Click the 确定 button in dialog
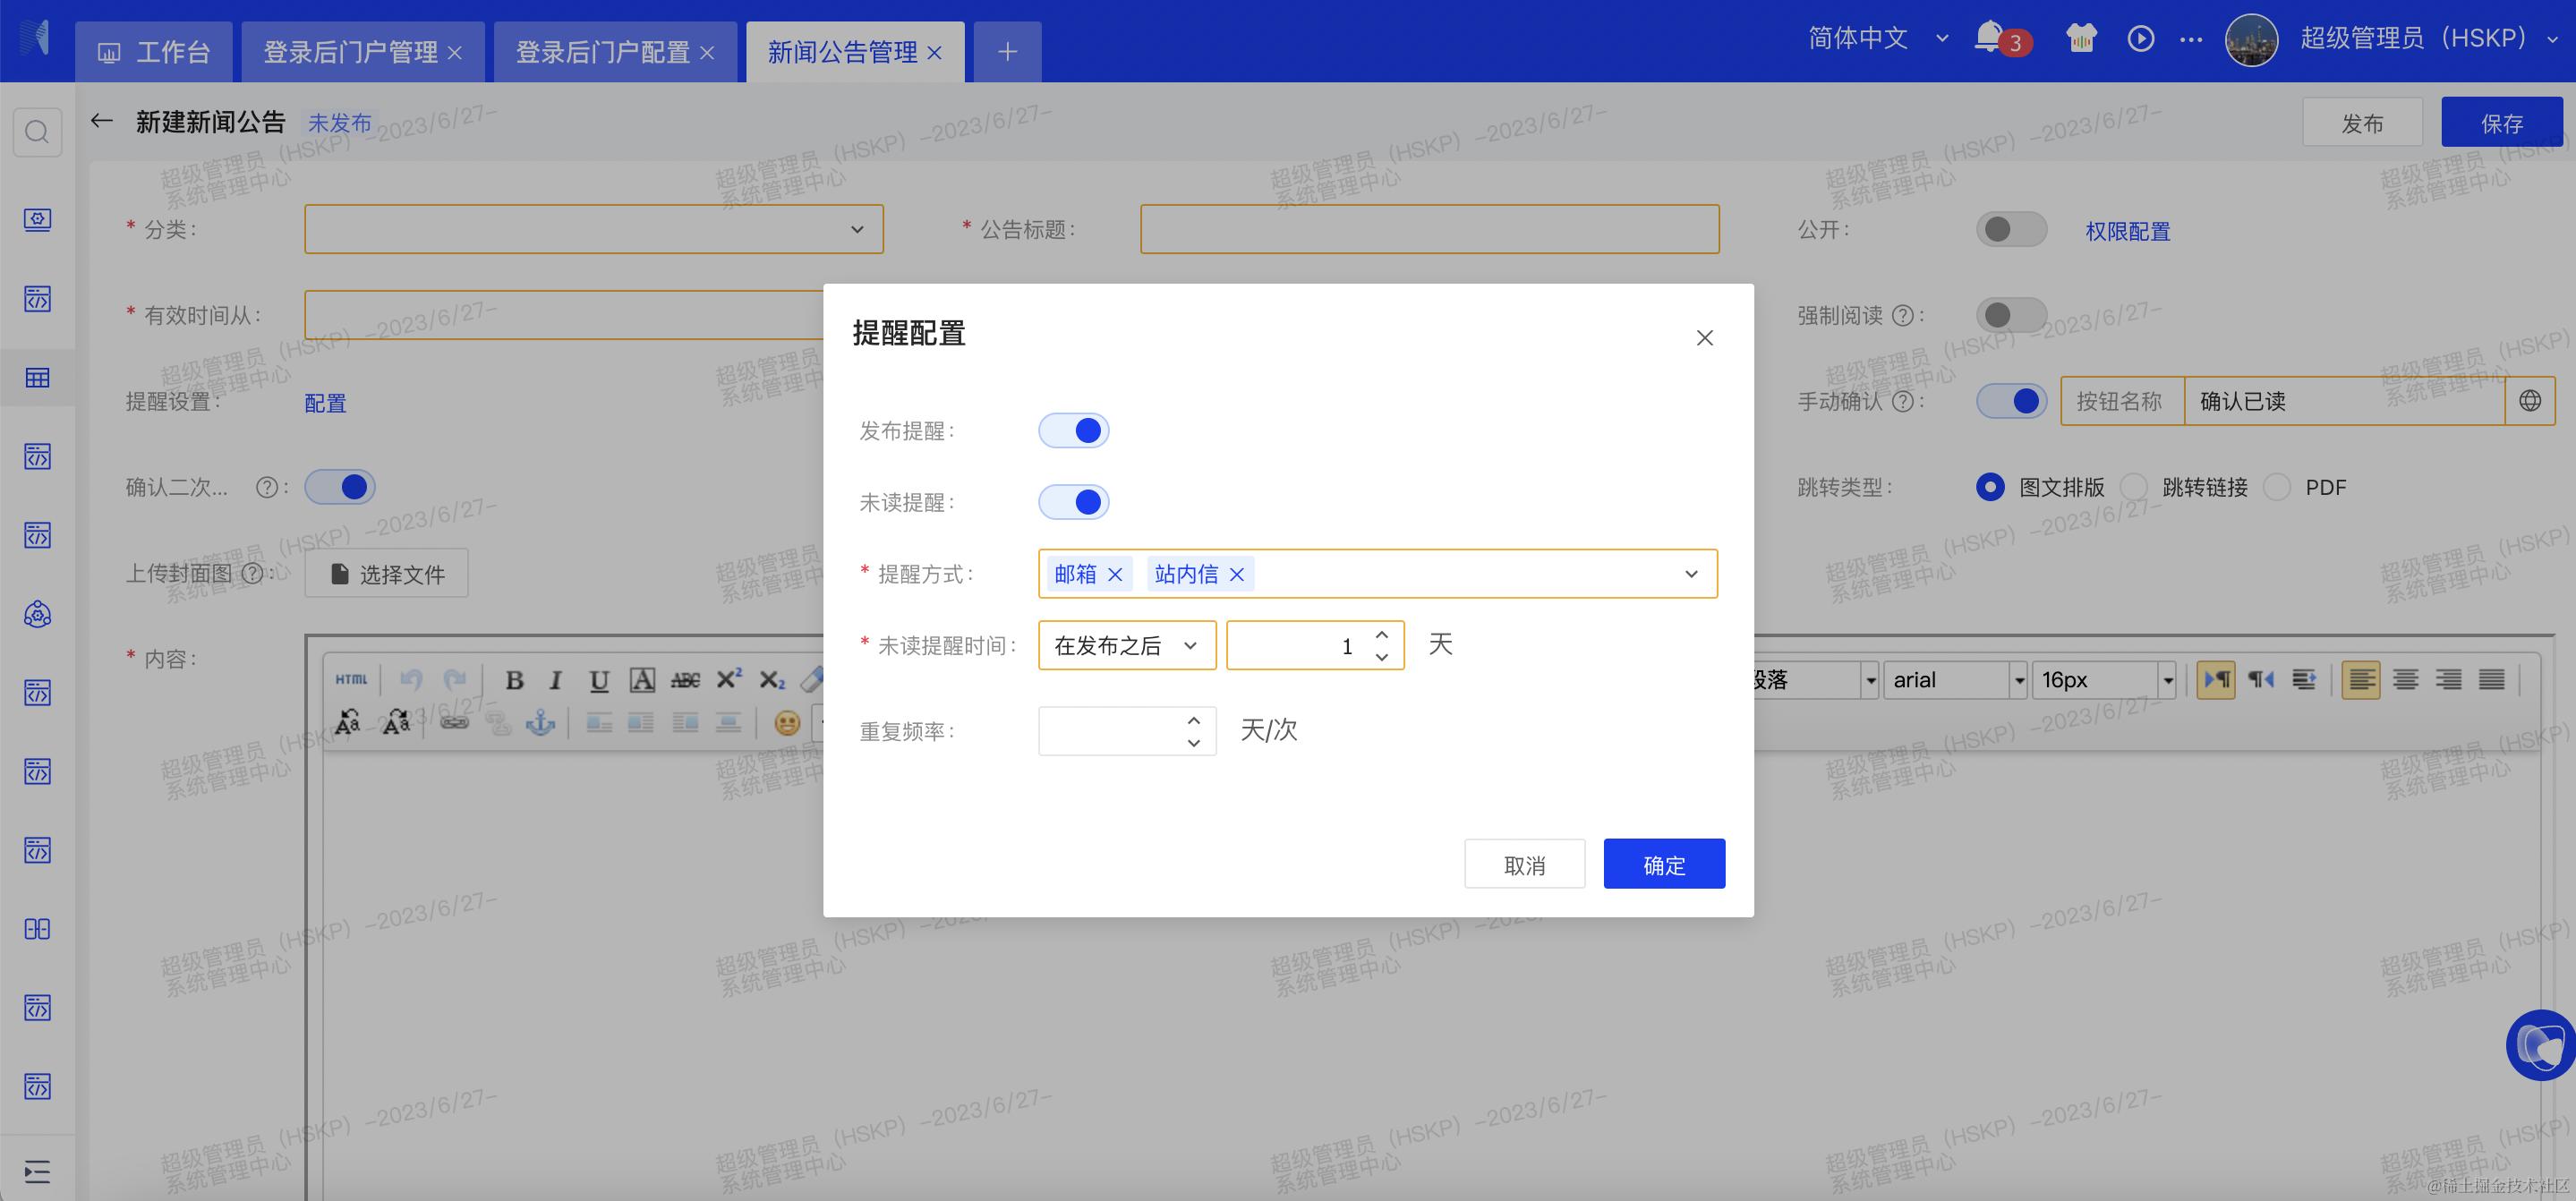This screenshot has width=2576, height=1201. [1663, 864]
